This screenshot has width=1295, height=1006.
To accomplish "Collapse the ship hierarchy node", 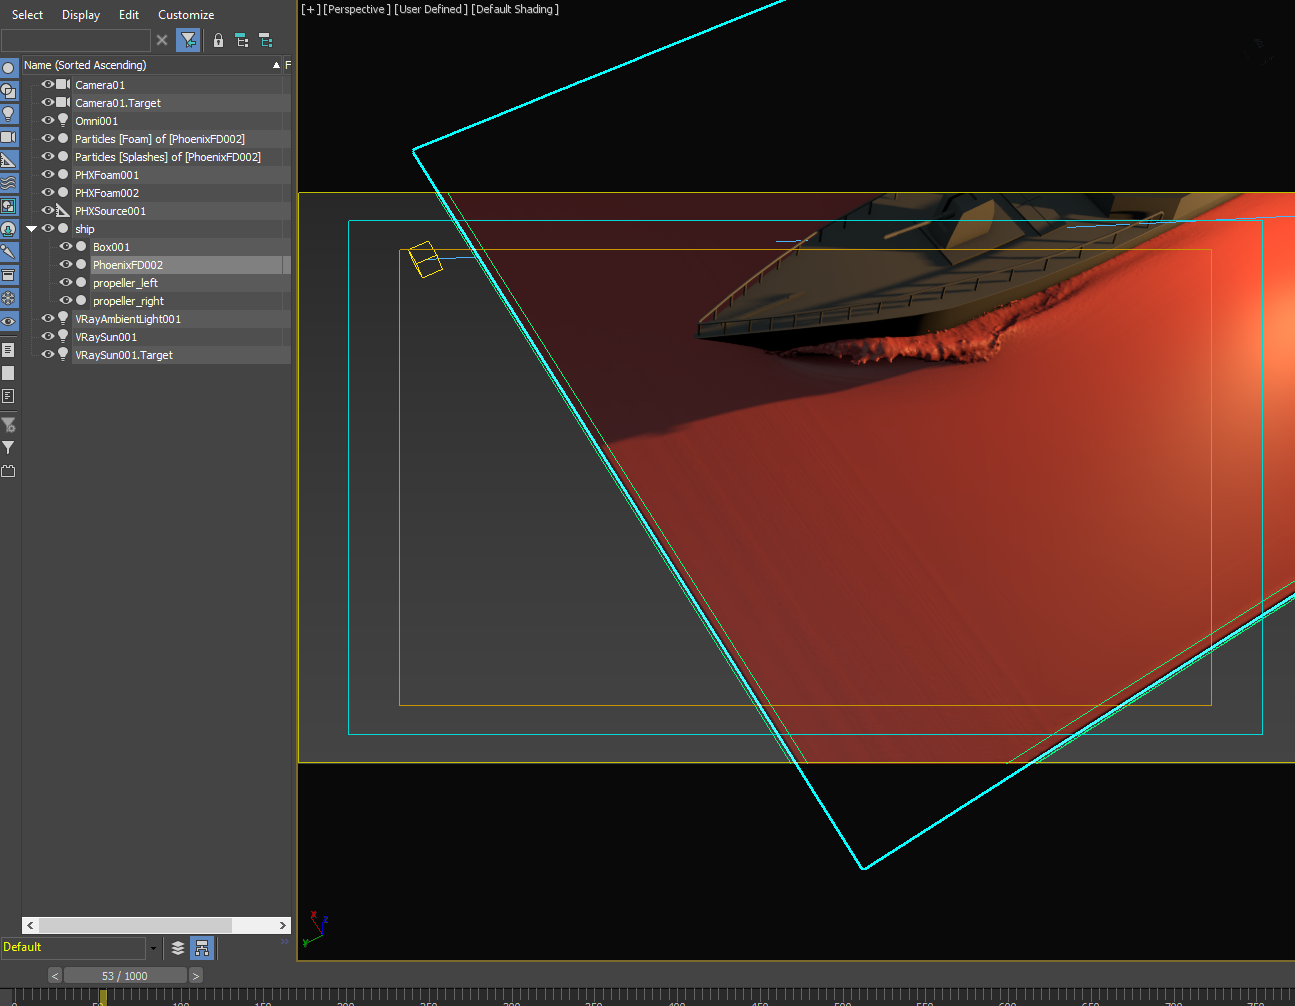I will [32, 229].
